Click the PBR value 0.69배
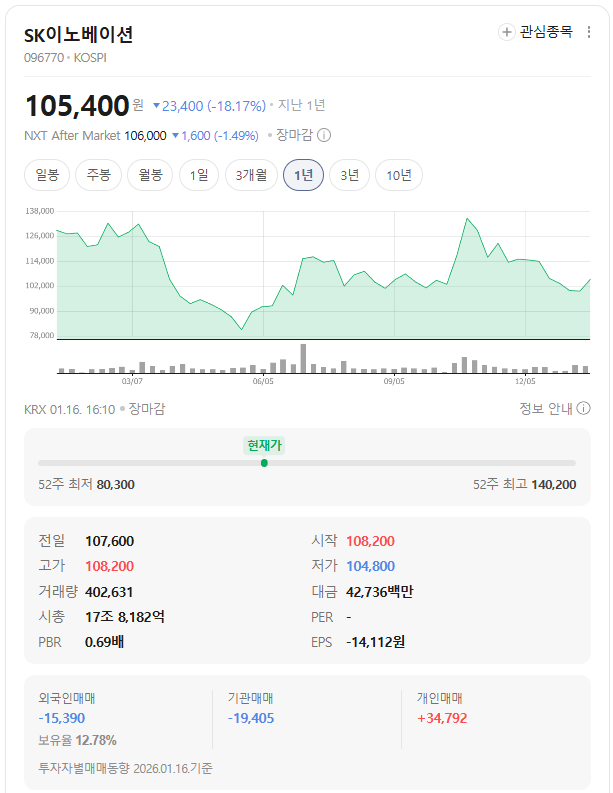 point(104,642)
